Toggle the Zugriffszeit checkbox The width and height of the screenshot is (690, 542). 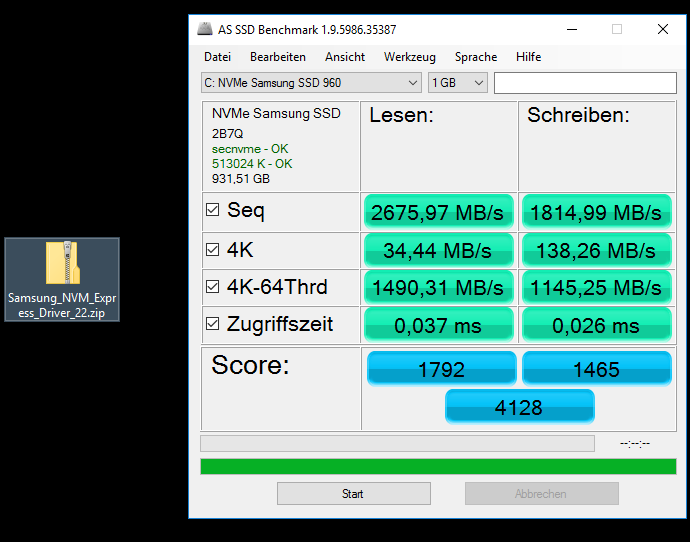[x=213, y=324]
